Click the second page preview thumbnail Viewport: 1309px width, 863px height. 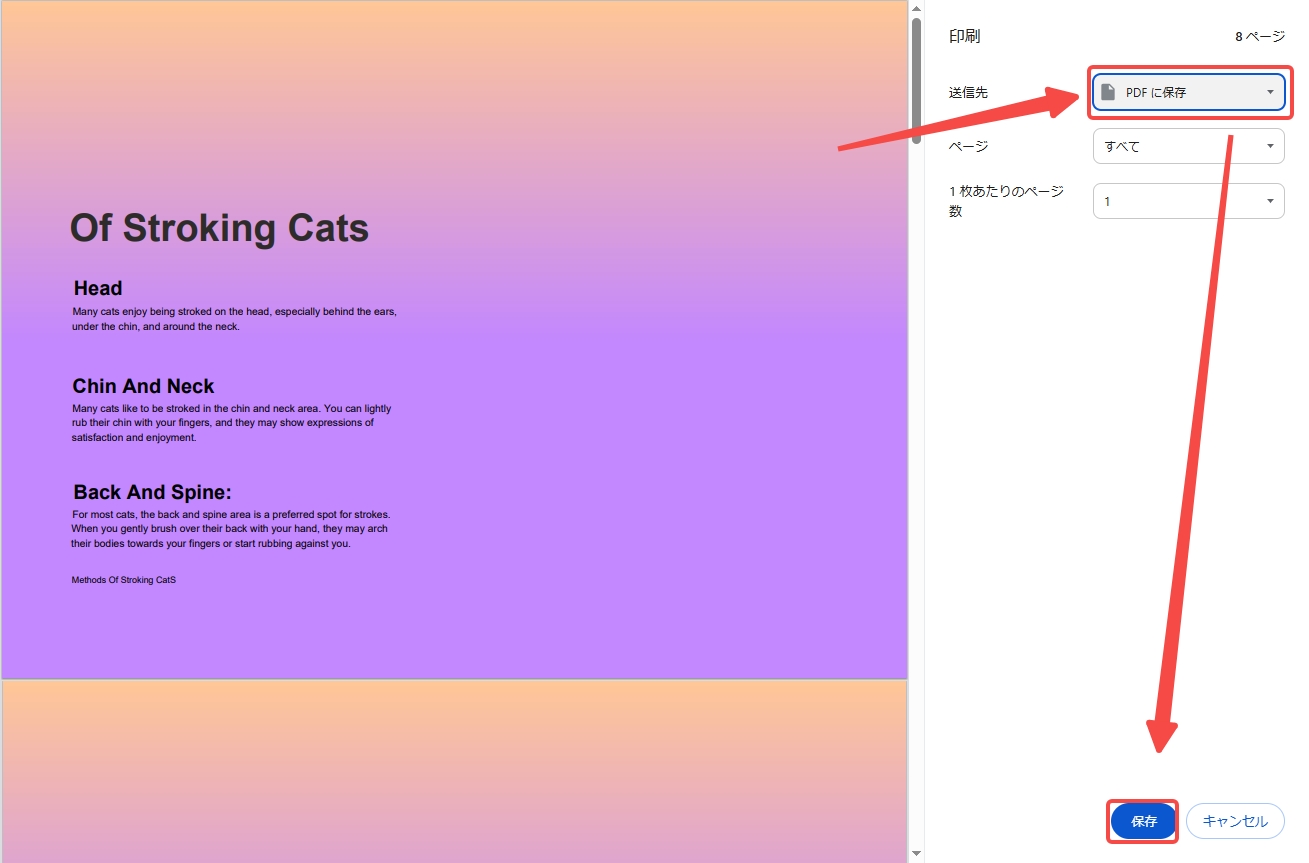[454, 771]
